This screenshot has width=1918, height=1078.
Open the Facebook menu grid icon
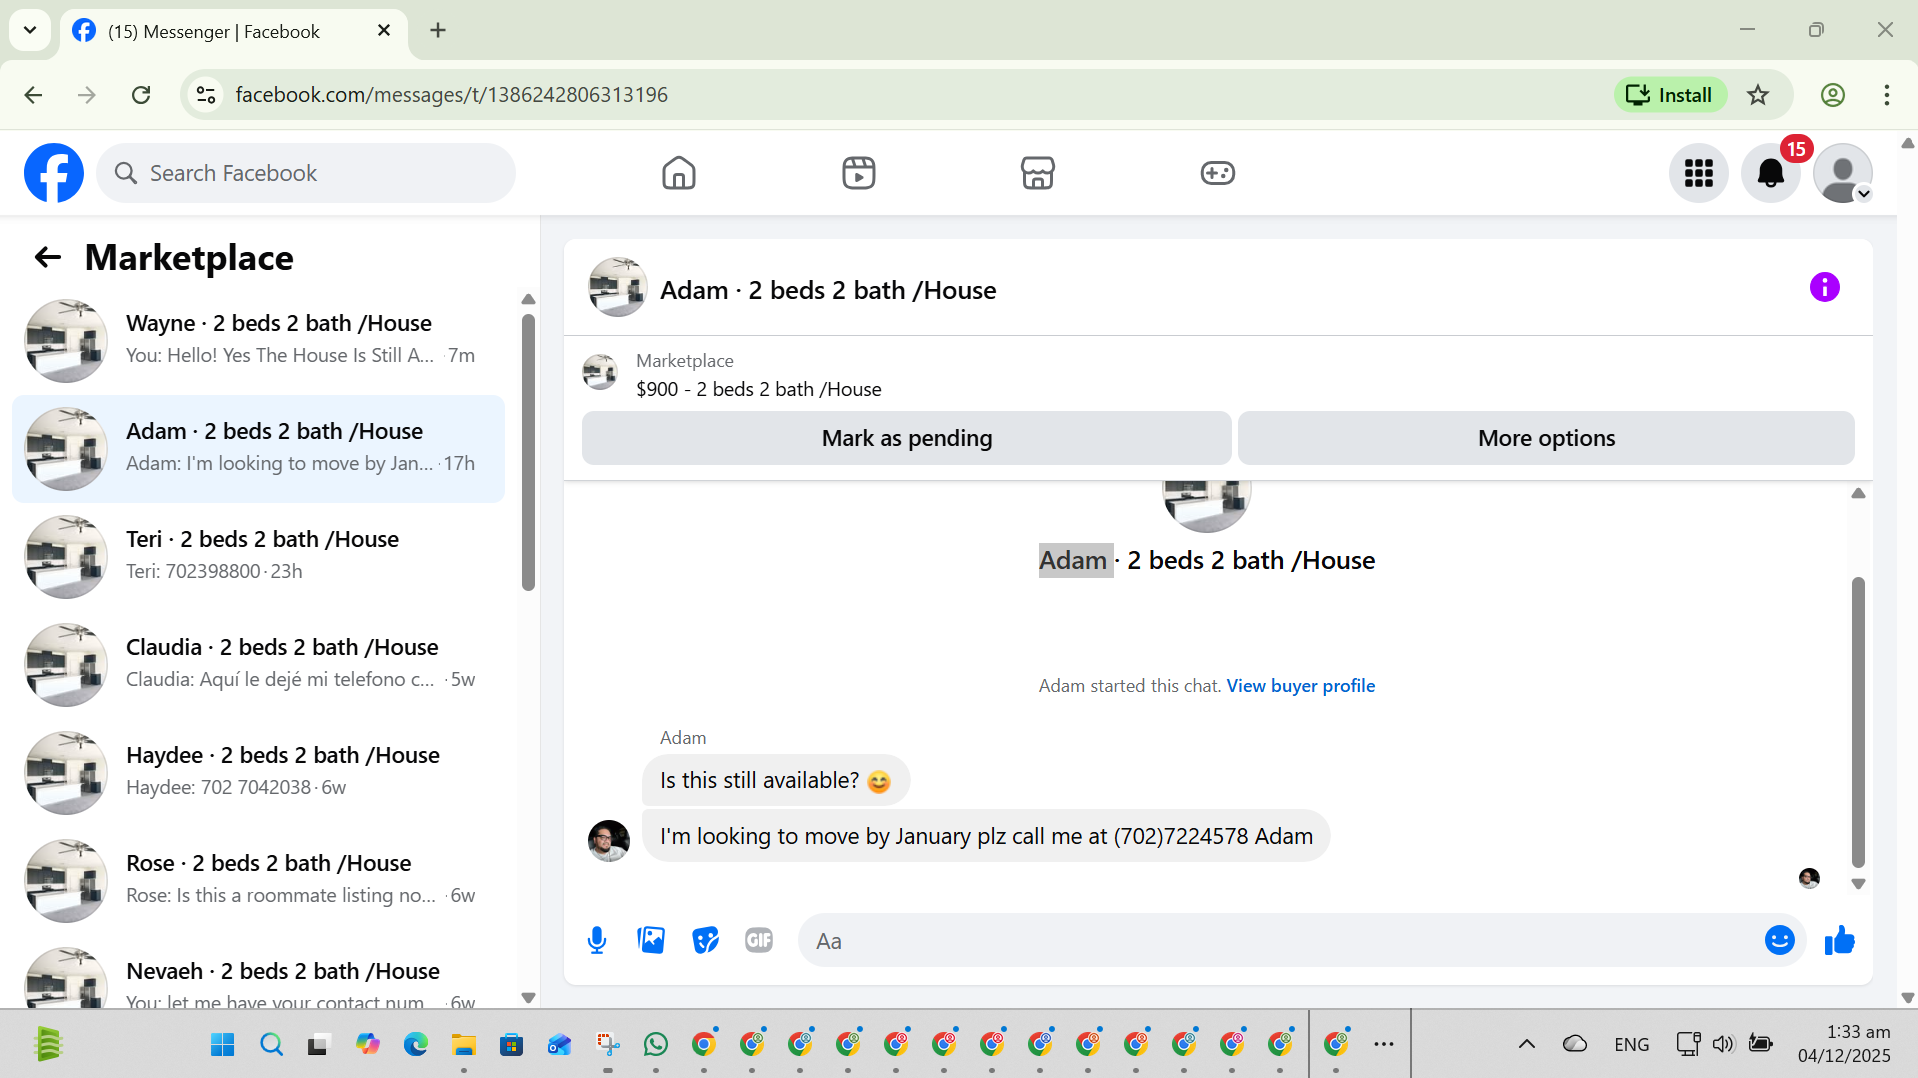[x=1699, y=173]
